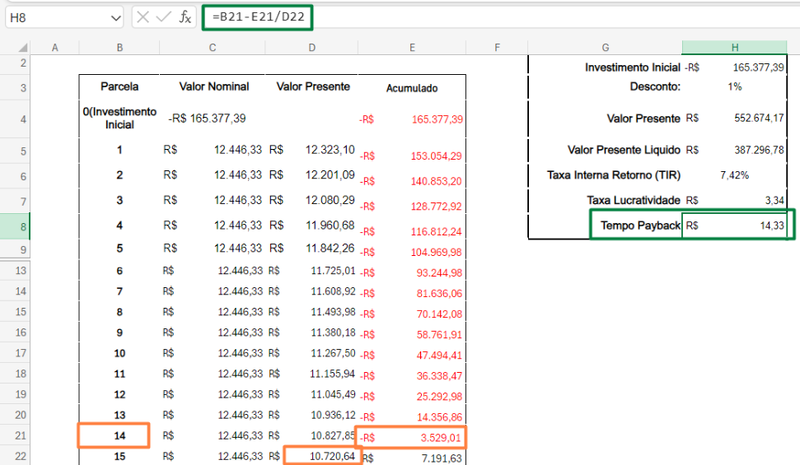800x465 pixels.
Task: Select row 2 header
Action: point(15,64)
